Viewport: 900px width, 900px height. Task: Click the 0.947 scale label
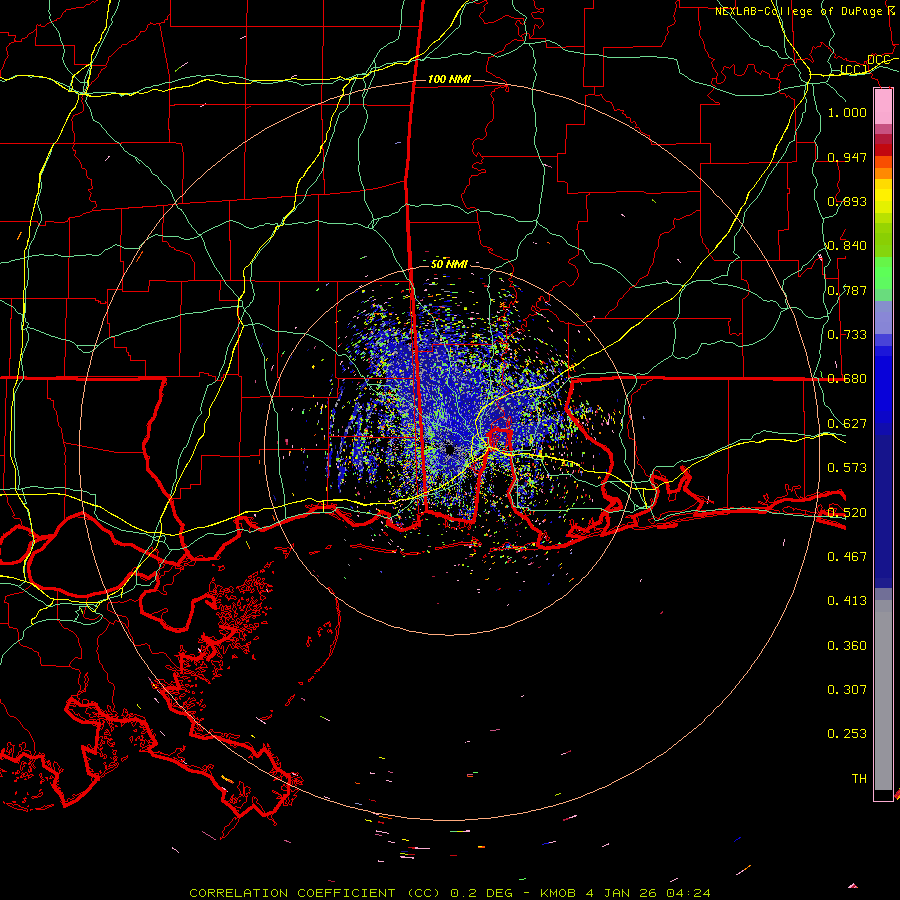tap(847, 157)
